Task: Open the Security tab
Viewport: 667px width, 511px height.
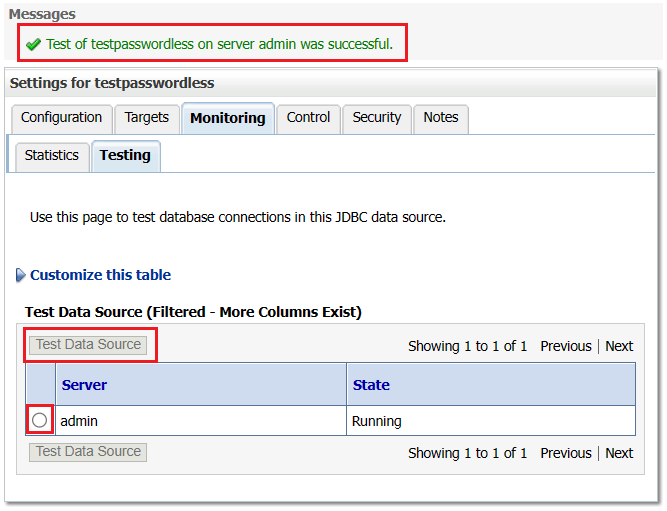Action: (x=377, y=118)
